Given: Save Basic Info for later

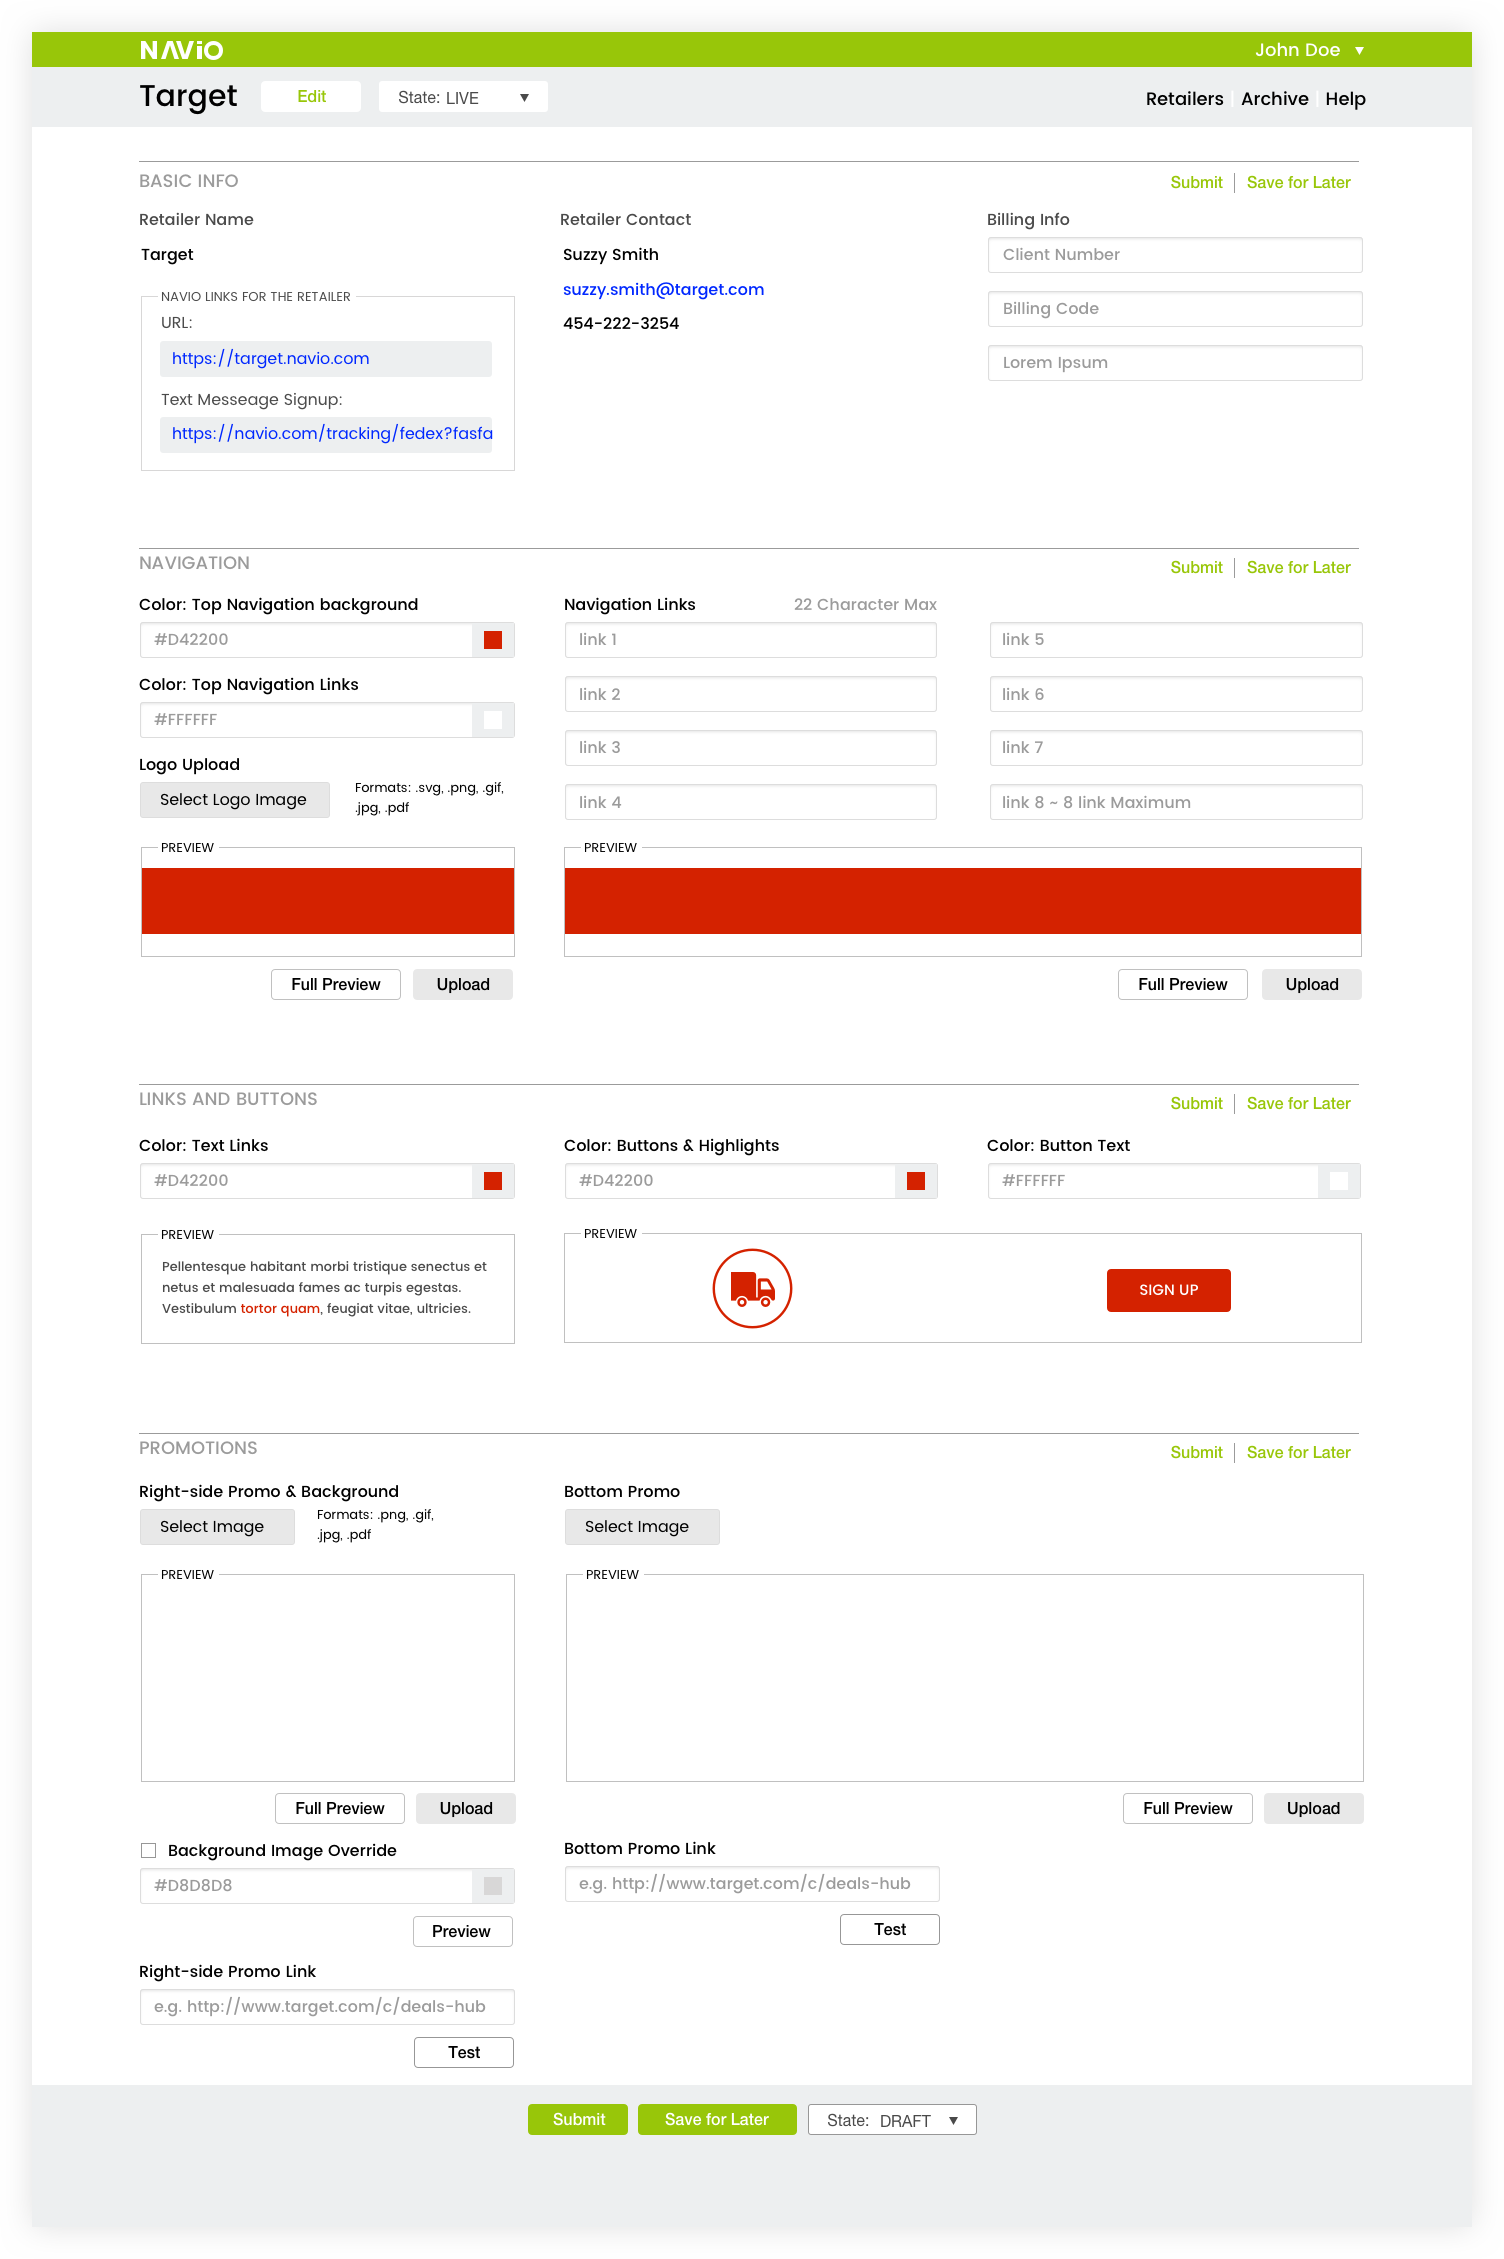Looking at the screenshot, I should pyautogui.click(x=1298, y=182).
